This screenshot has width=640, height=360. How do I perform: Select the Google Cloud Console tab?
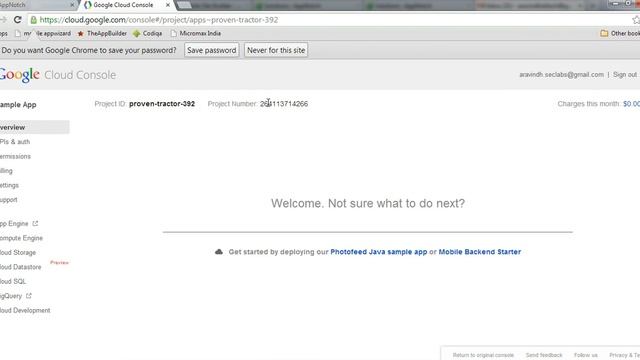point(123,5)
